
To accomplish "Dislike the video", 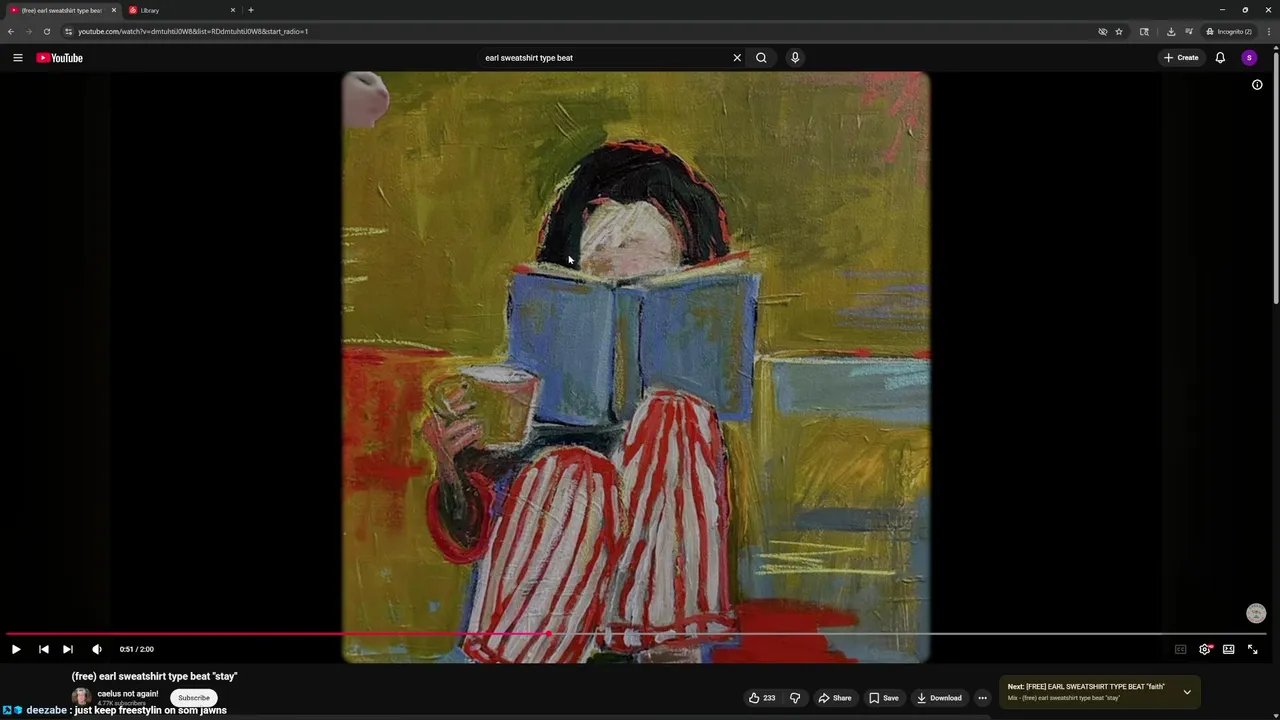I will (795, 698).
